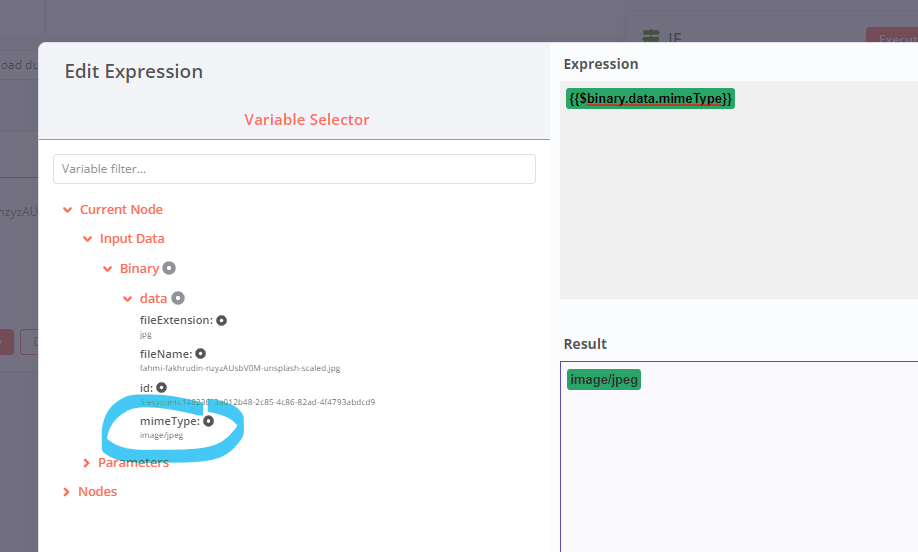Click the IF node icon in the background
The height and width of the screenshot is (552, 918).
tap(651, 37)
